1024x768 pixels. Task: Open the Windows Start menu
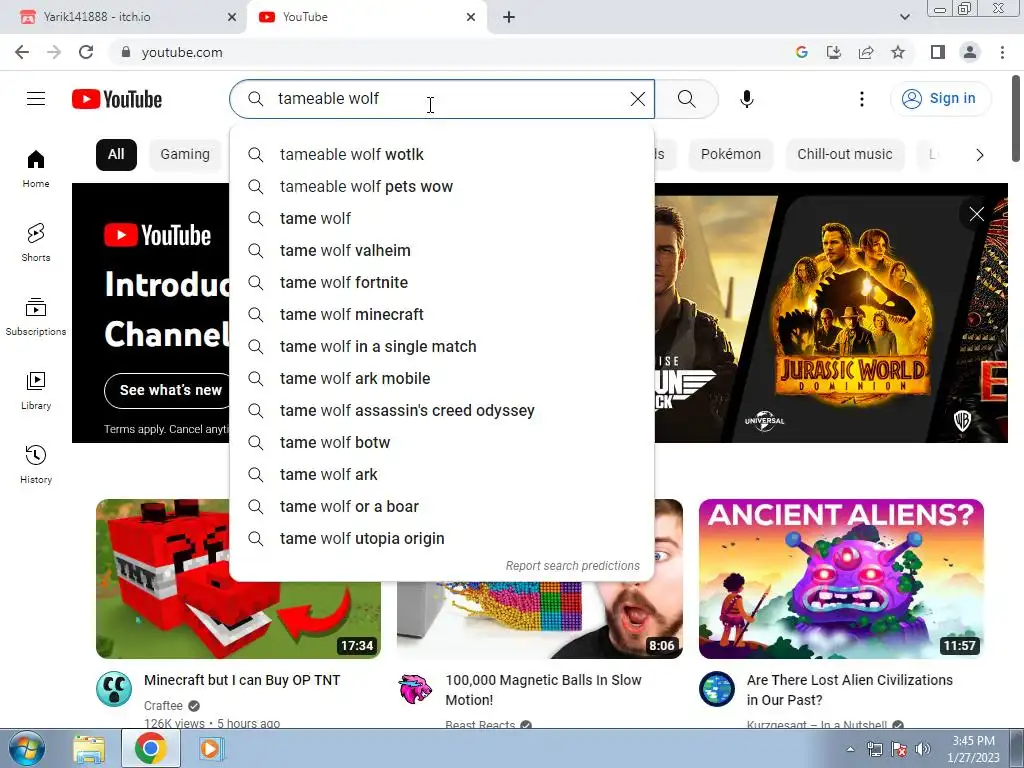point(27,748)
